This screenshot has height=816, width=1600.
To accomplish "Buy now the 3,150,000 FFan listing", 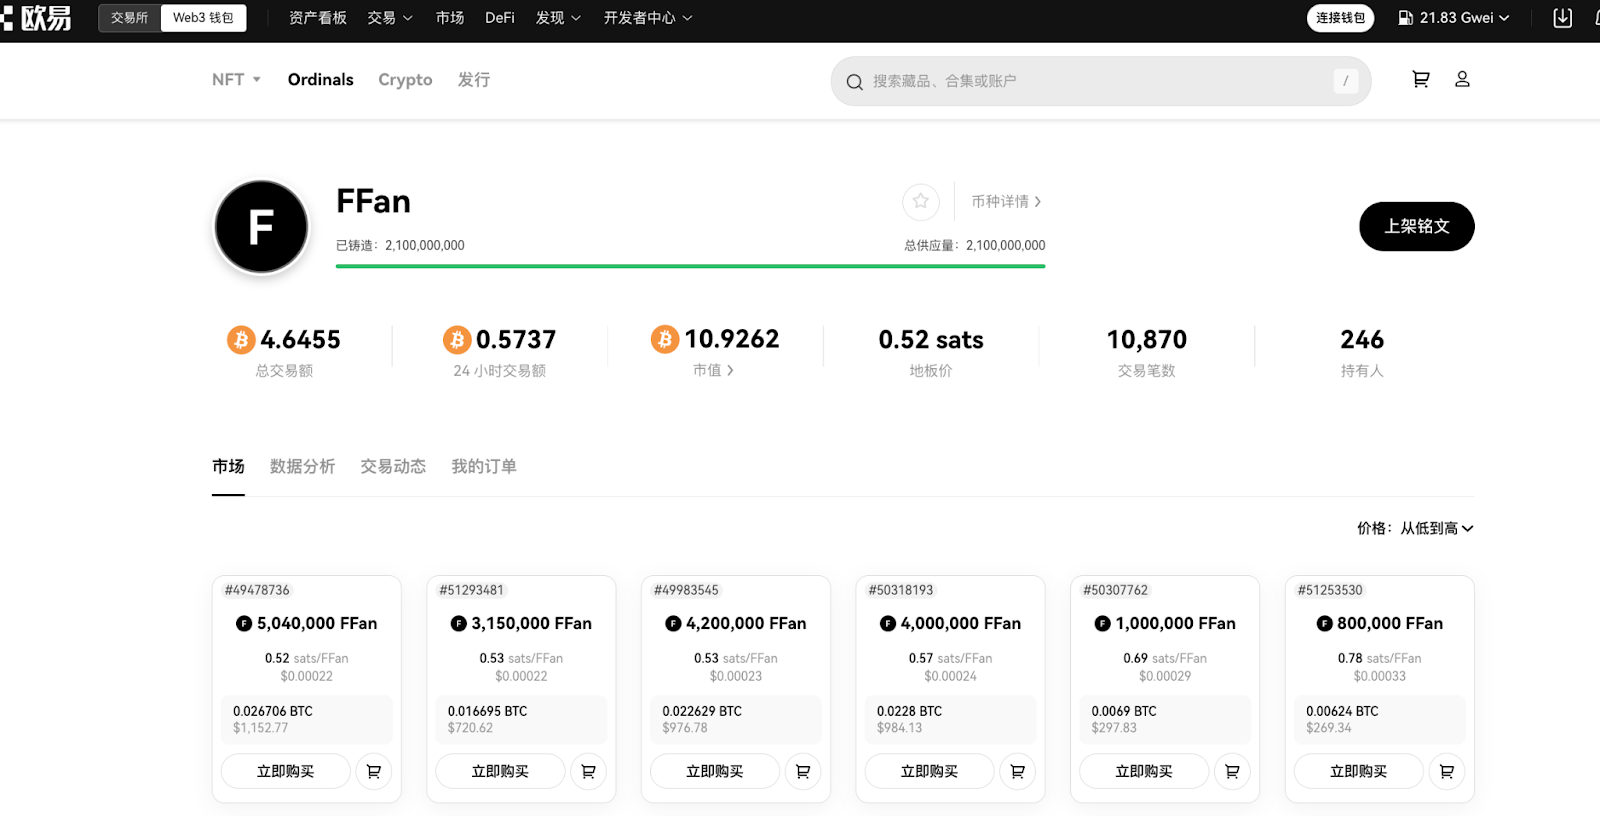I will [x=500, y=771].
